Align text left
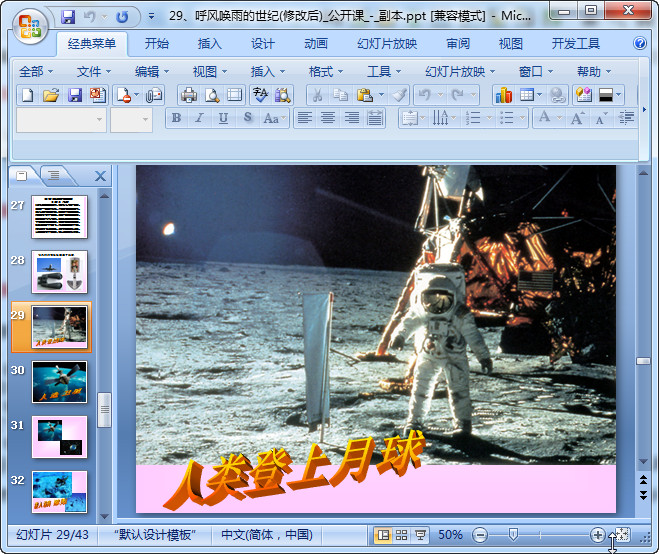The width and height of the screenshot is (659, 554). click(x=305, y=118)
